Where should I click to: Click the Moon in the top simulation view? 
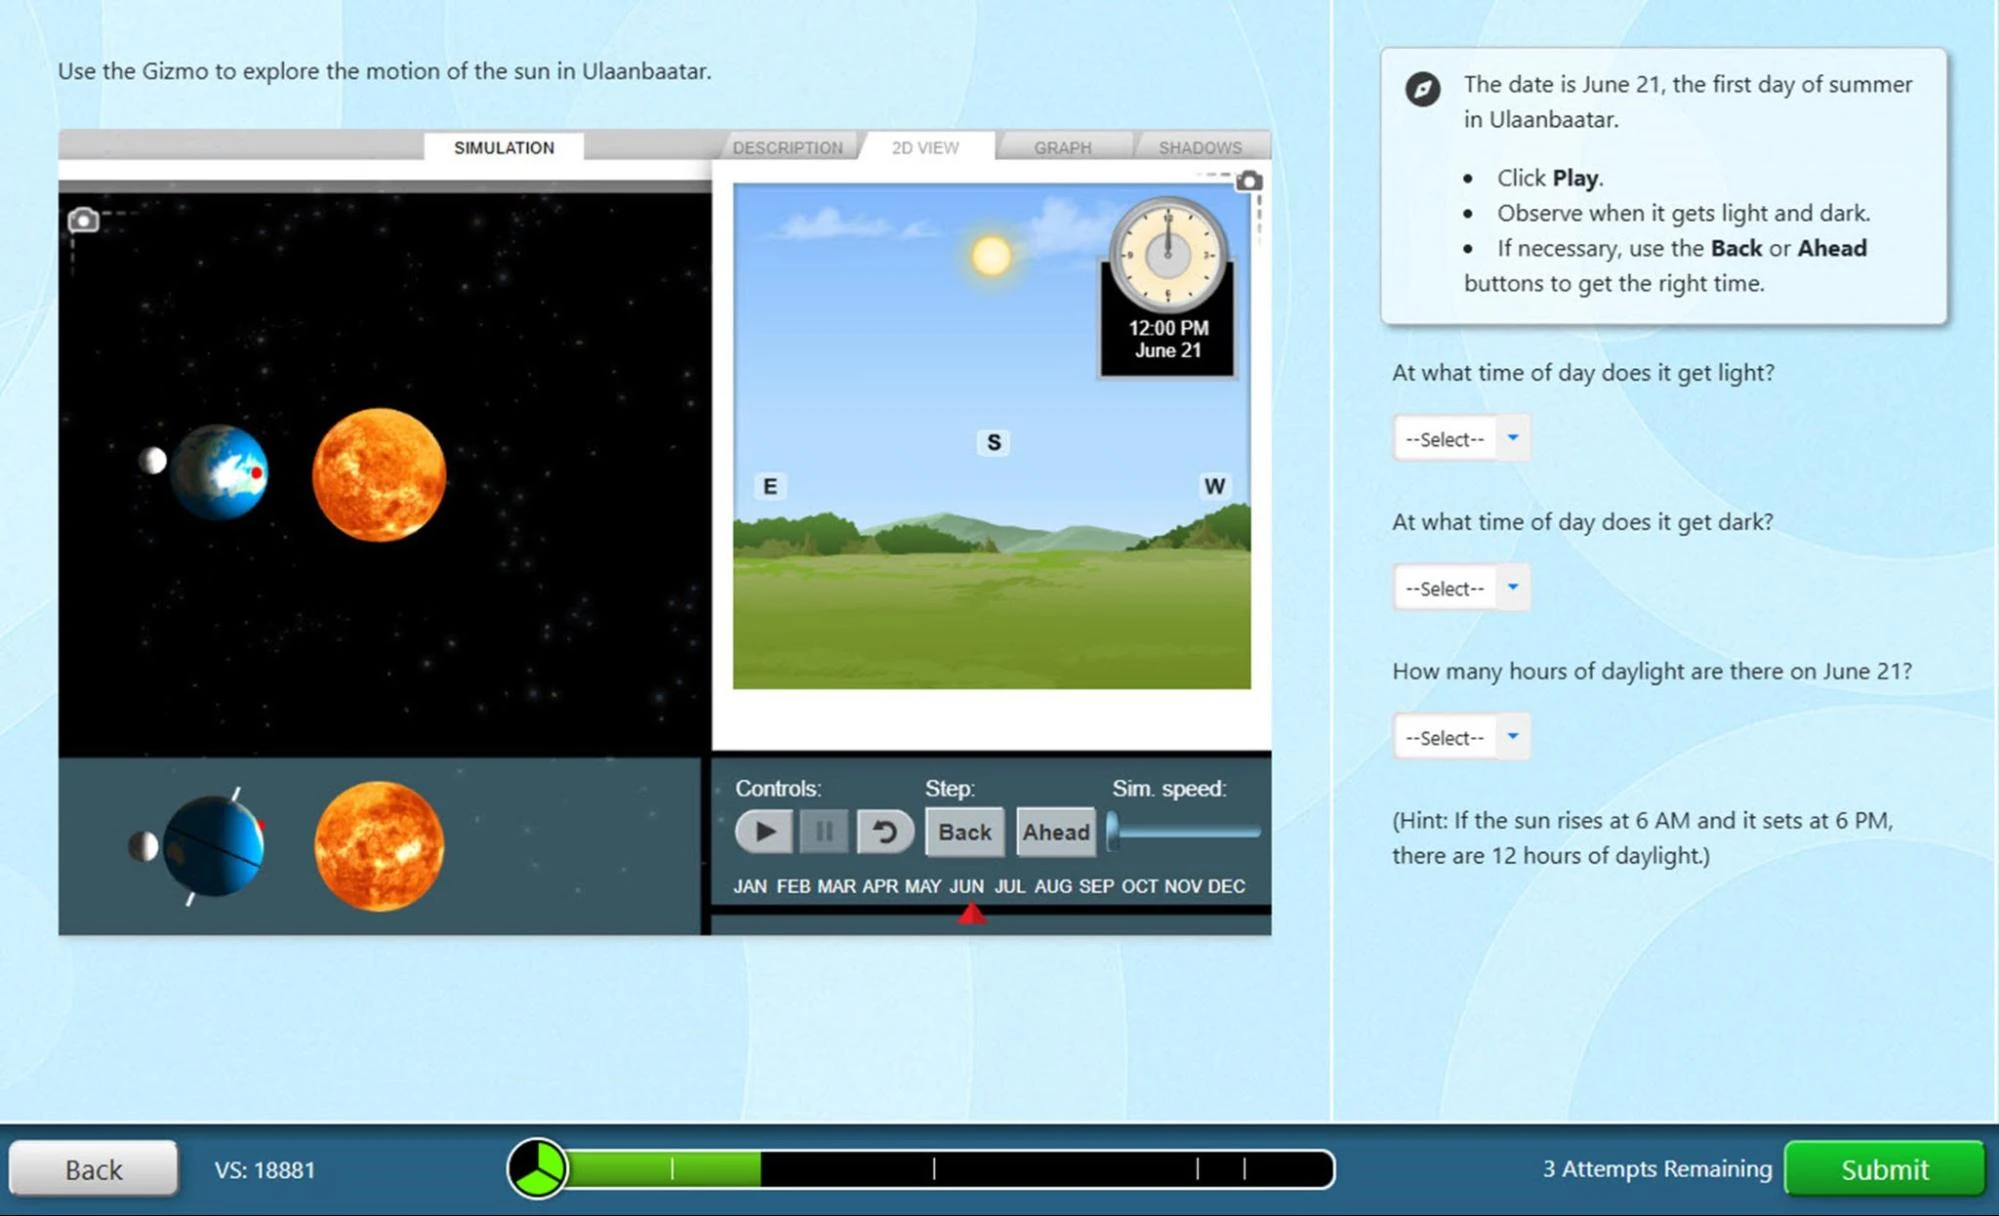pos(152,460)
